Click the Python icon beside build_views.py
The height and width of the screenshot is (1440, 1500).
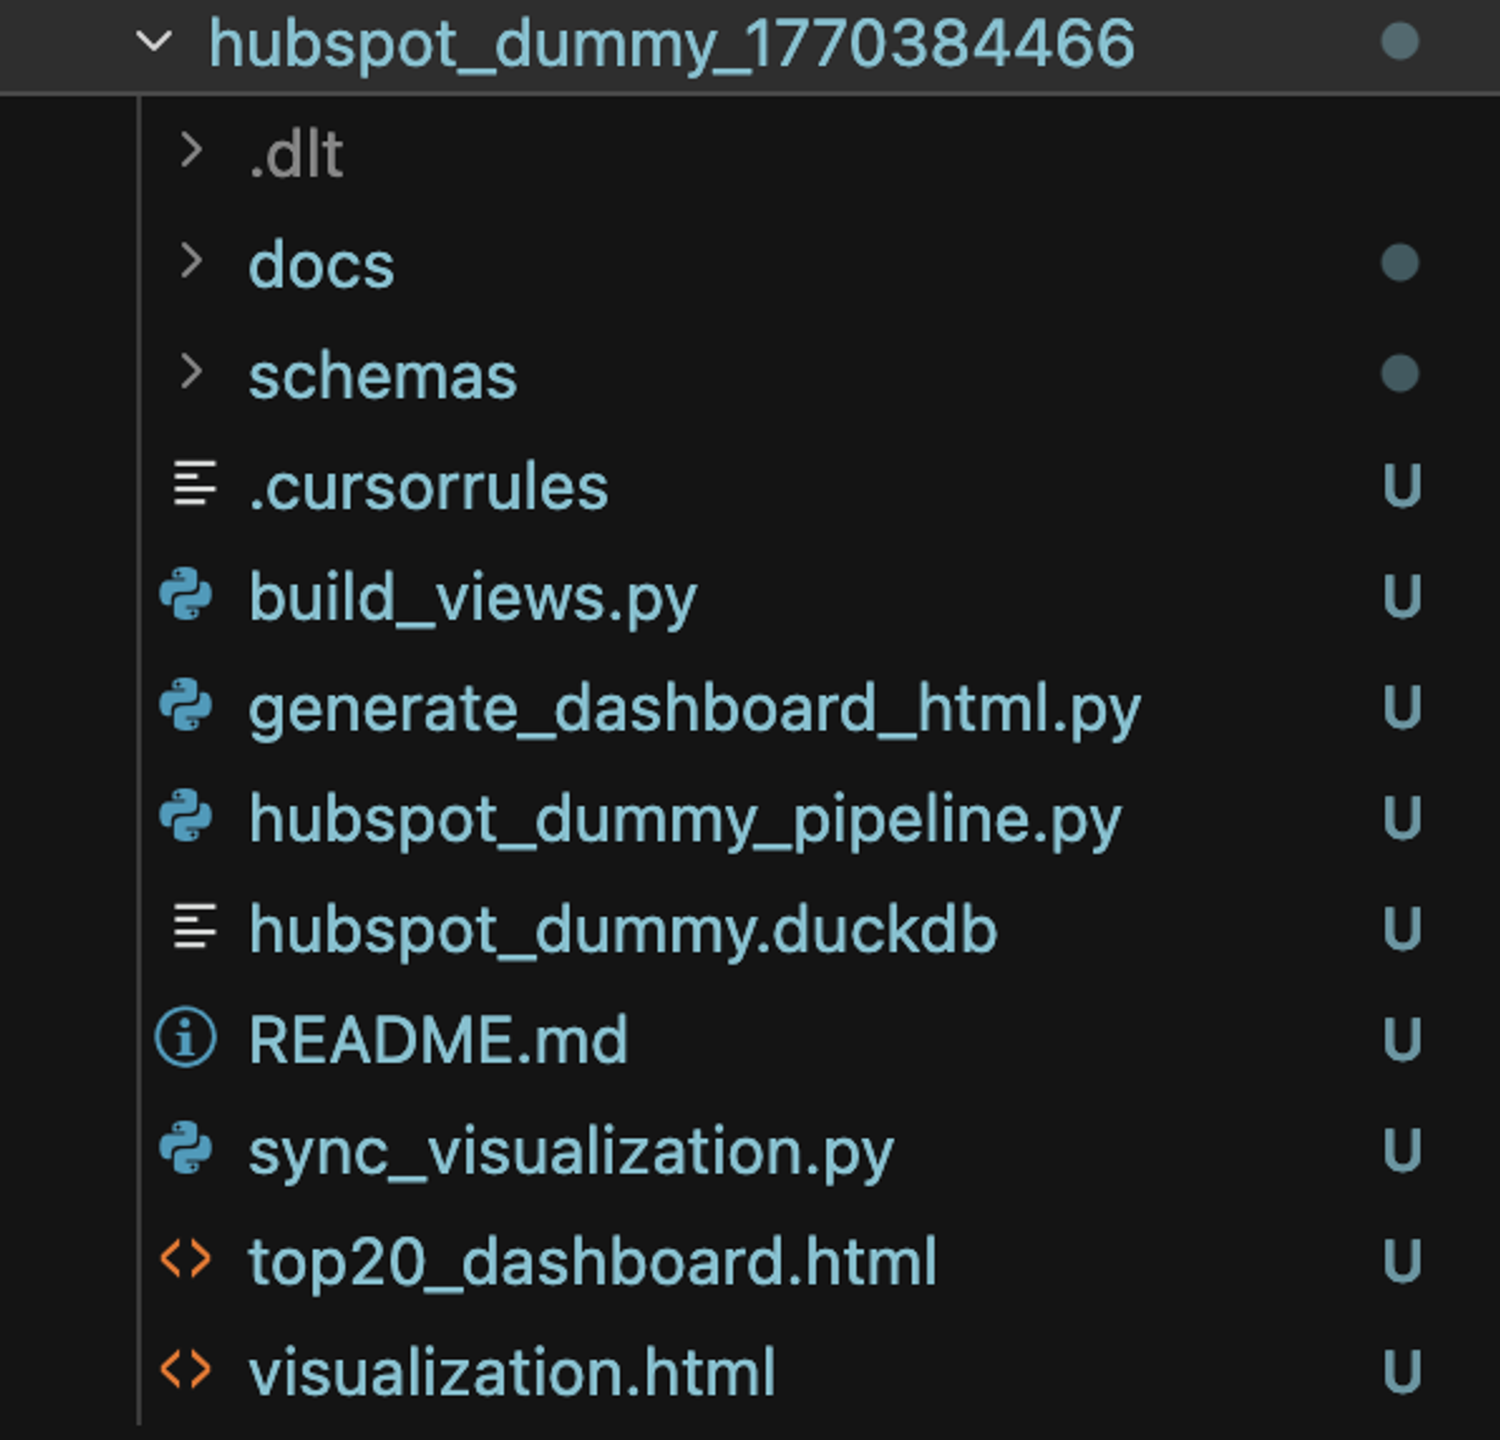point(186,595)
